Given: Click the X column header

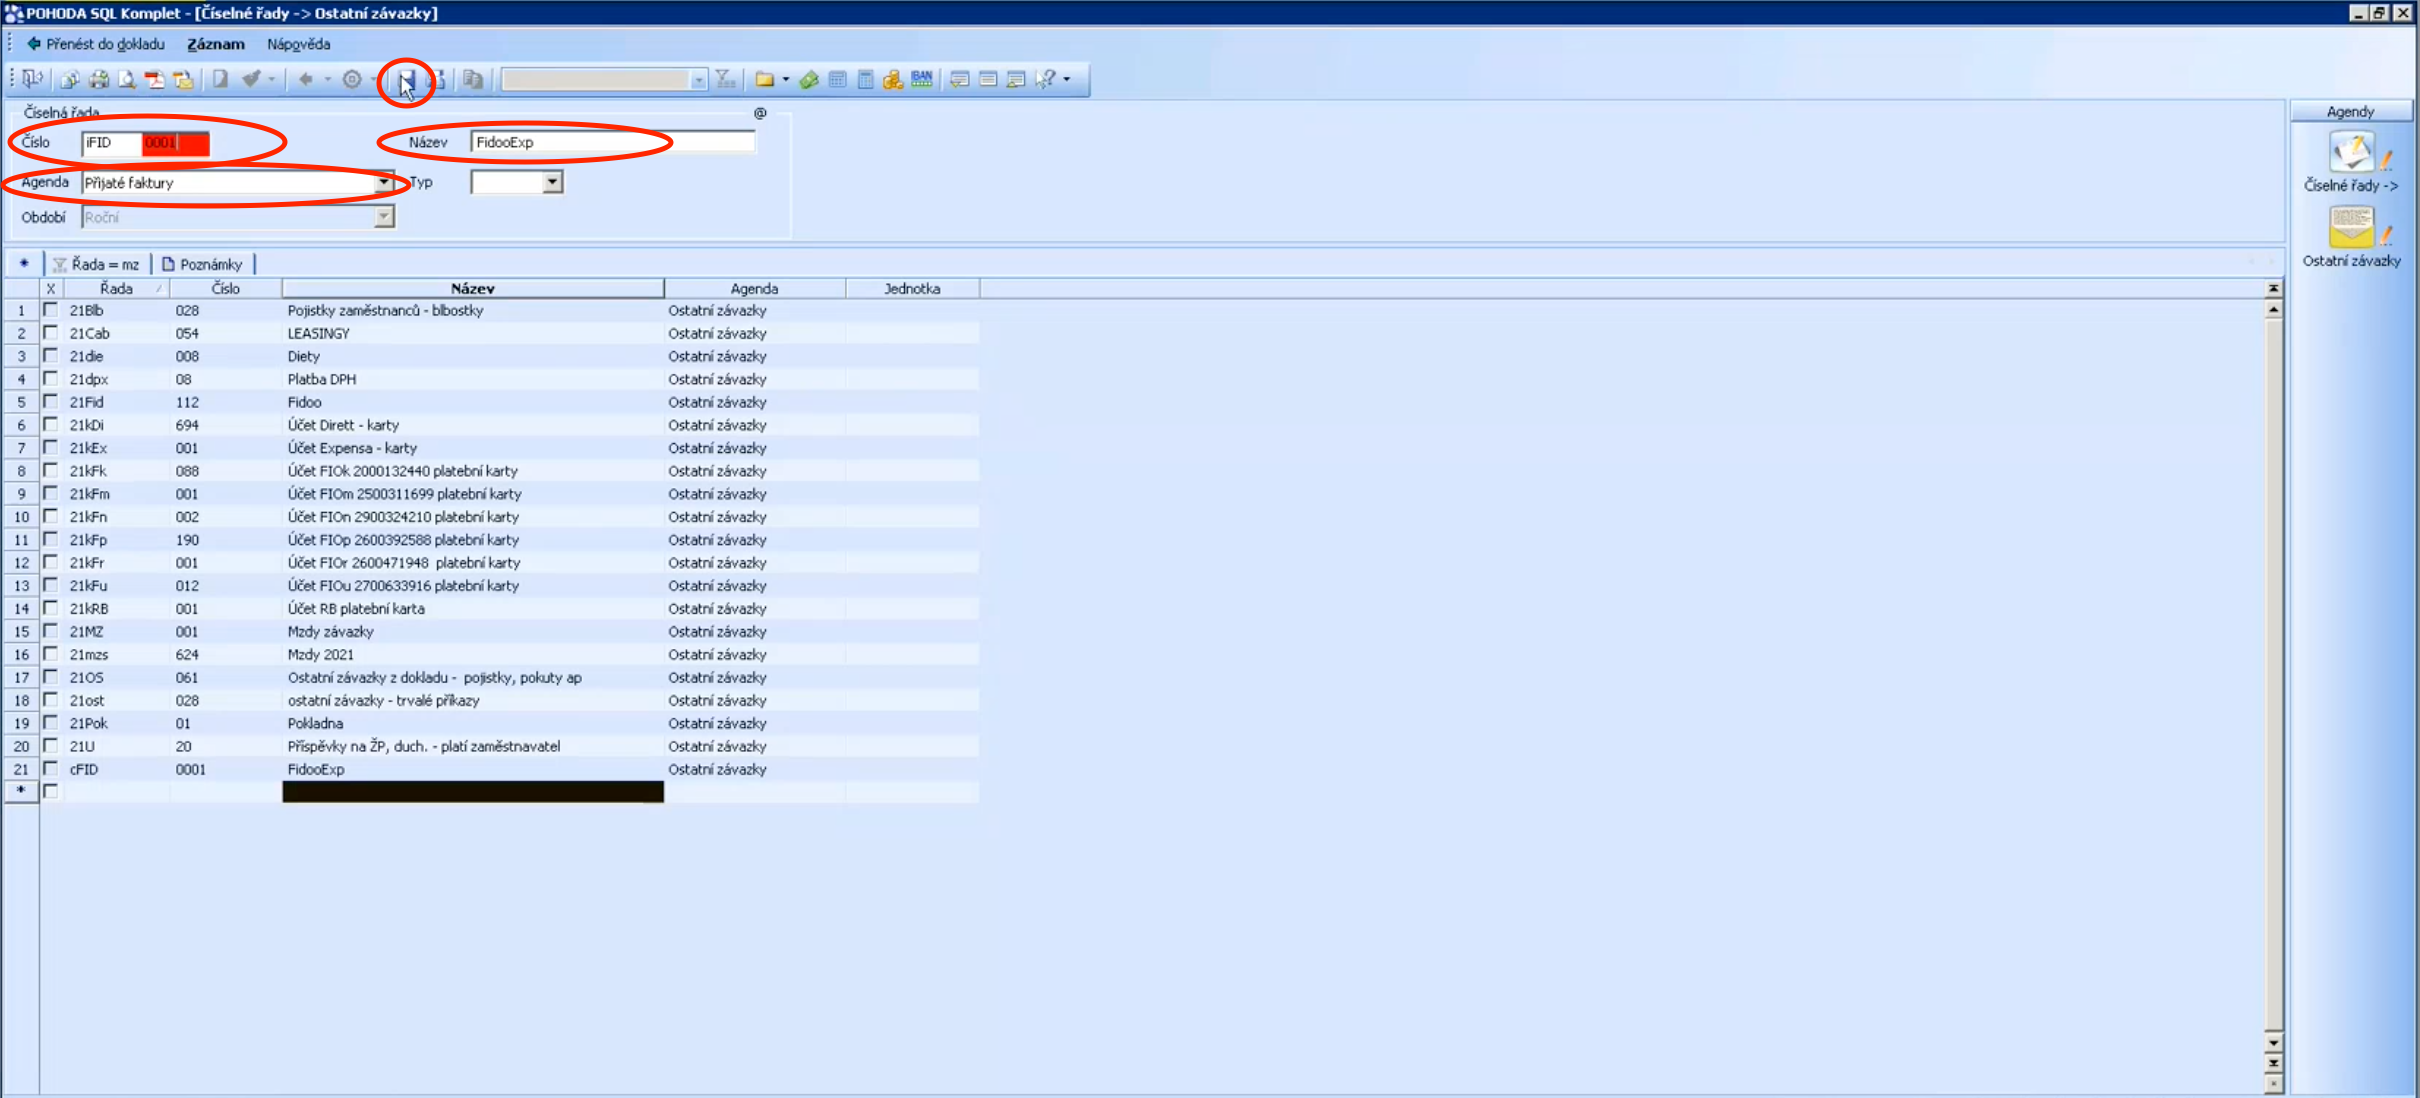Looking at the screenshot, I should [x=50, y=288].
